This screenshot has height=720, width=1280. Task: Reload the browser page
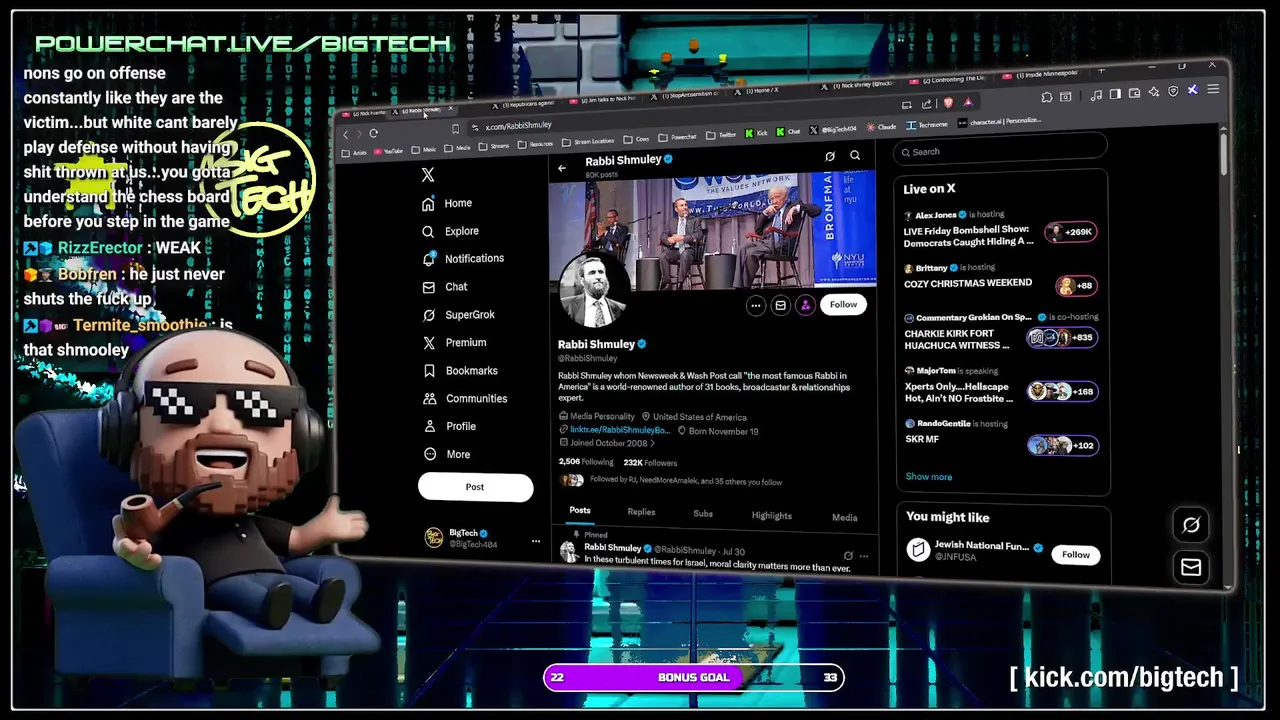point(373,133)
